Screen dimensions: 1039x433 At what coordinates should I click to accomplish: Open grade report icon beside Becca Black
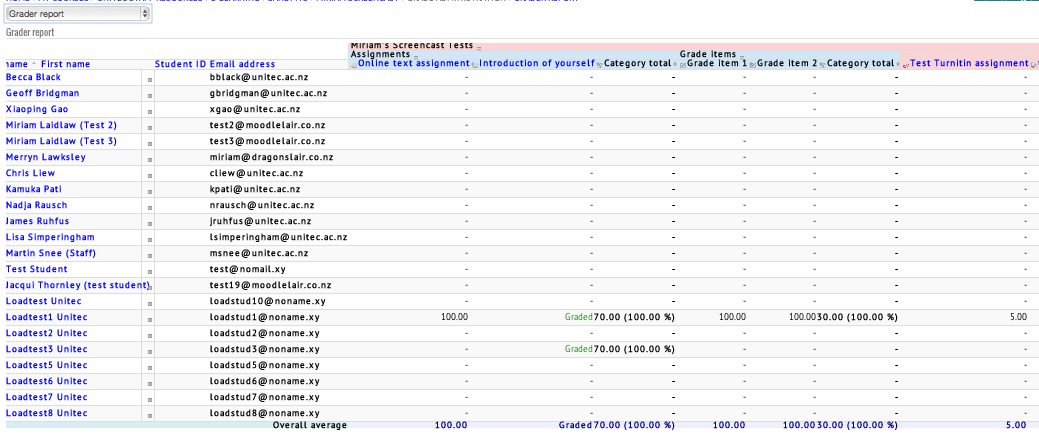point(150,78)
